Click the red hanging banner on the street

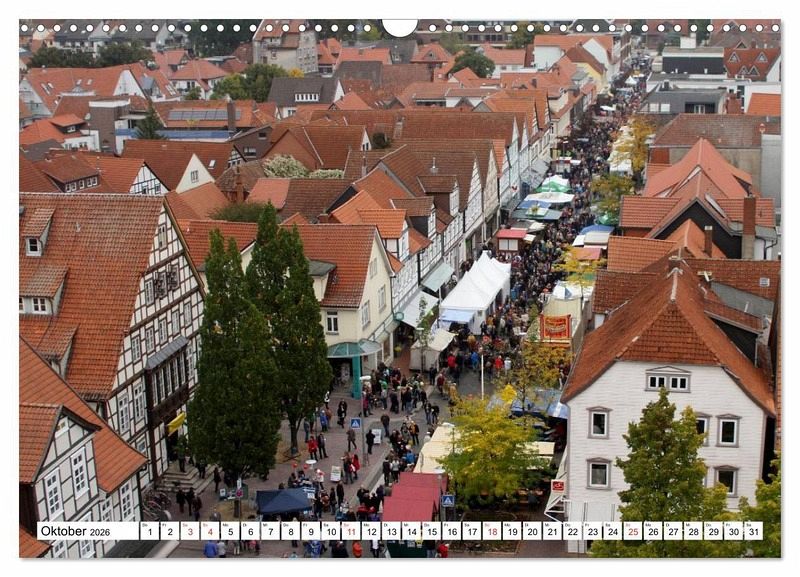tap(556, 327)
